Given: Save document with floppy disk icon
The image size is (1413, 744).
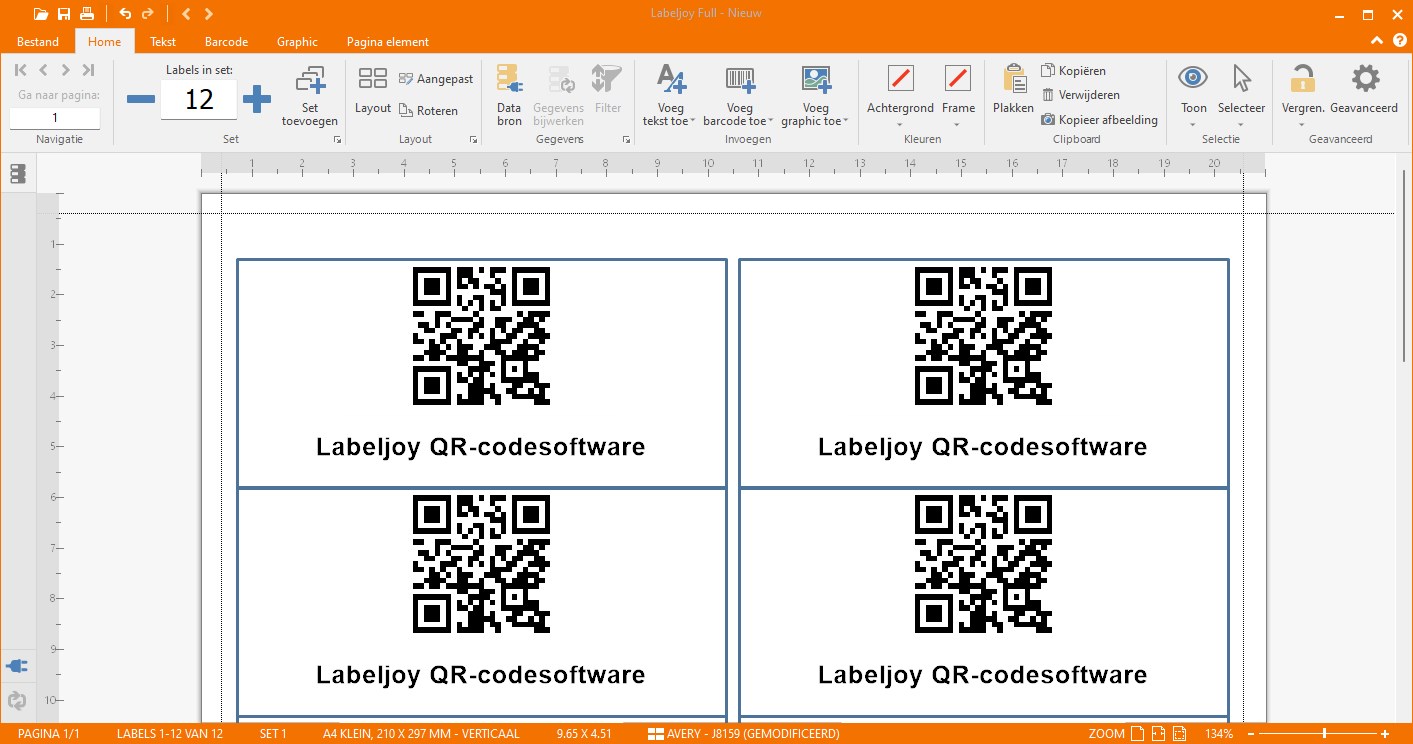Looking at the screenshot, I should pos(64,14).
